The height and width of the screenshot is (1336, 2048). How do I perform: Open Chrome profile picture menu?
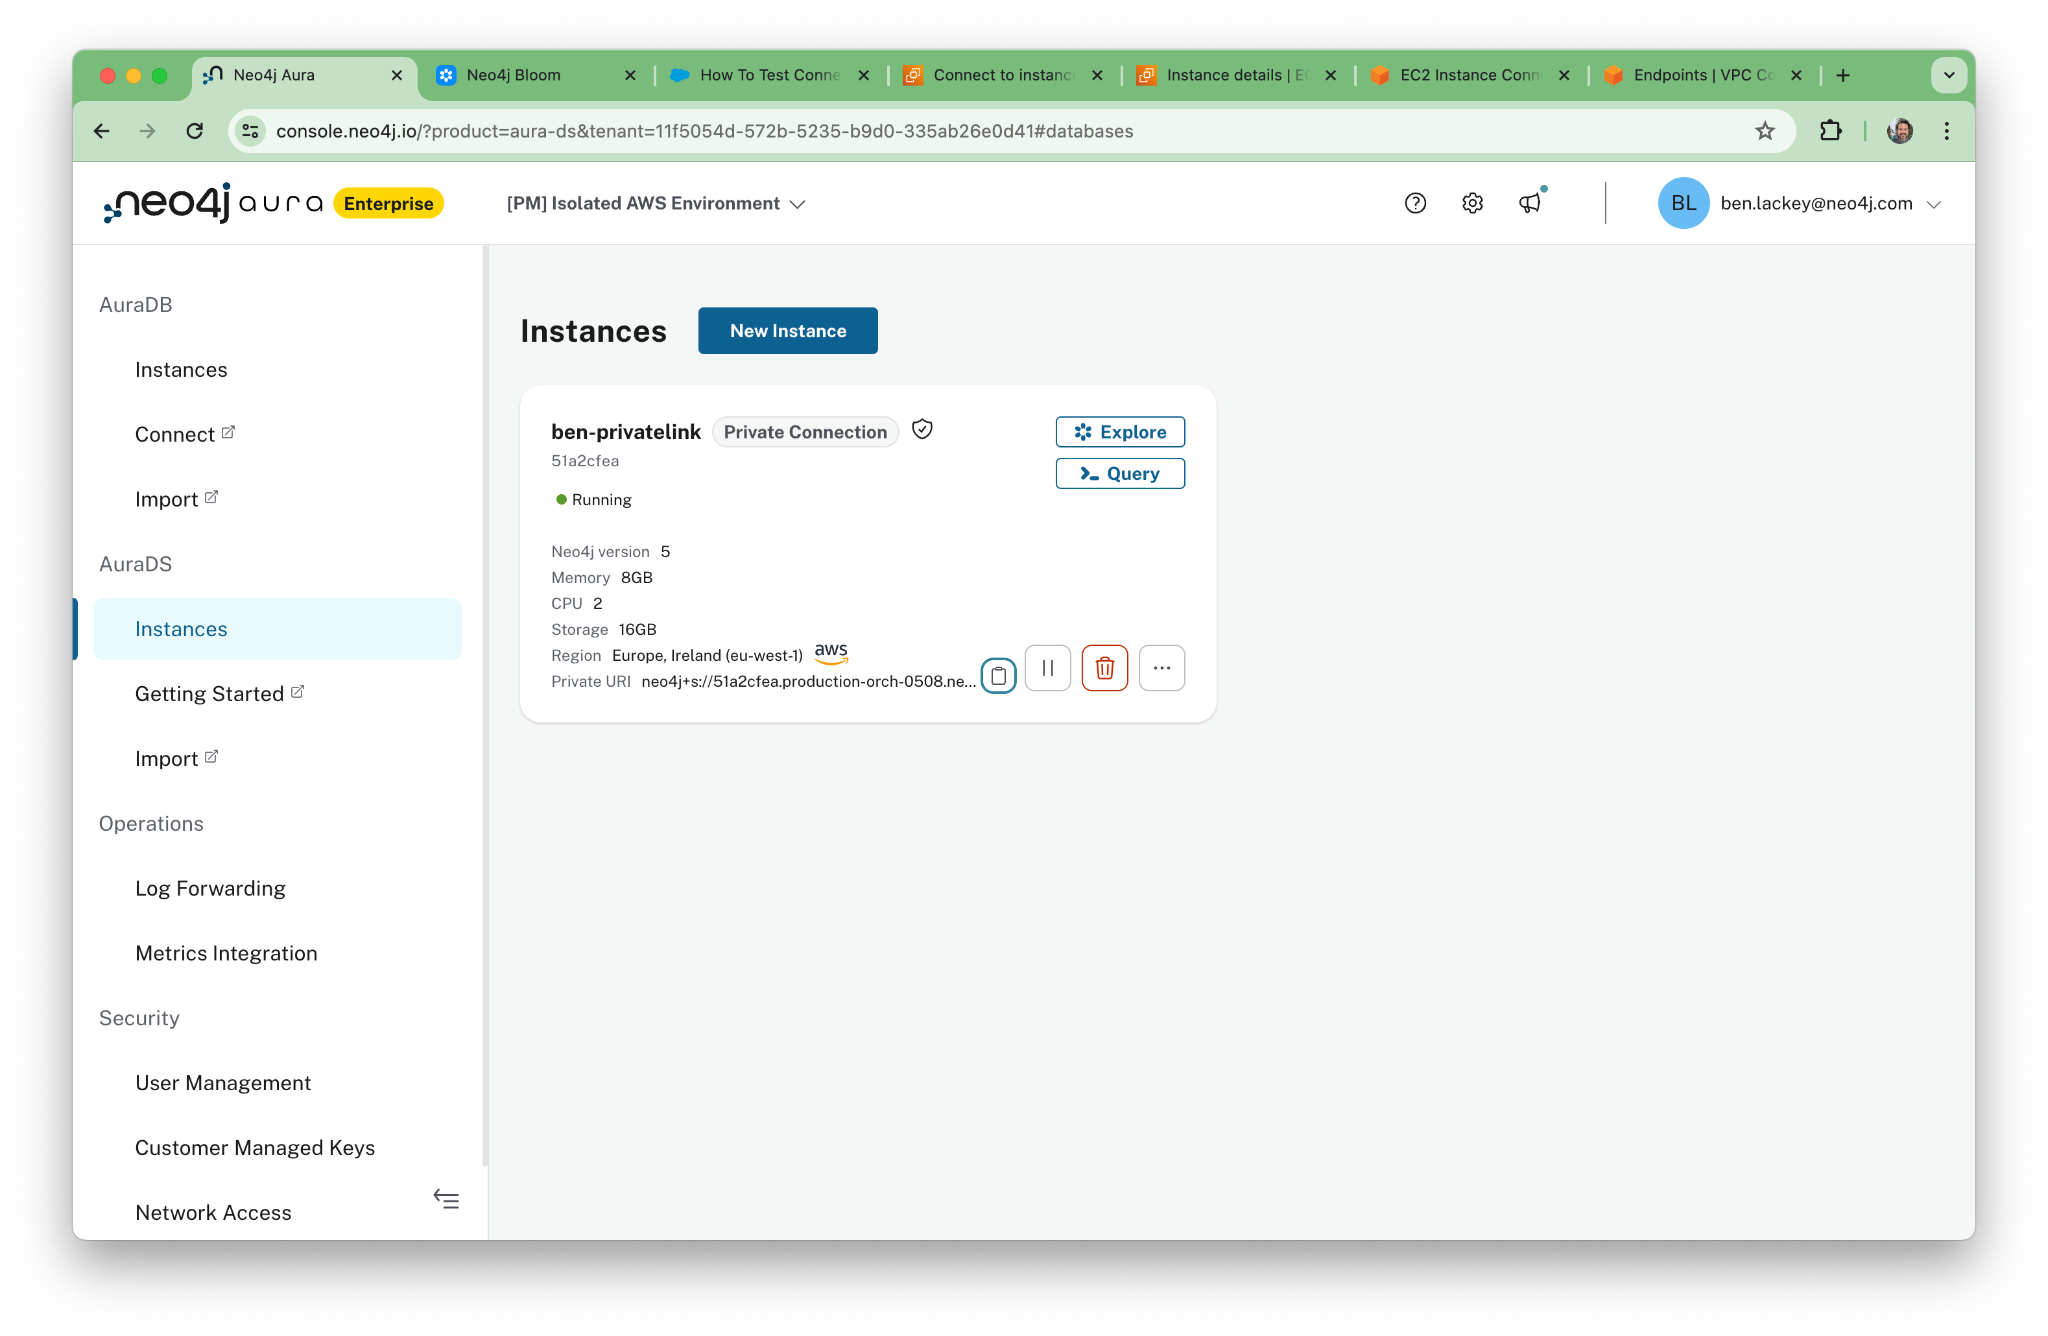pyautogui.click(x=1900, y=131)
